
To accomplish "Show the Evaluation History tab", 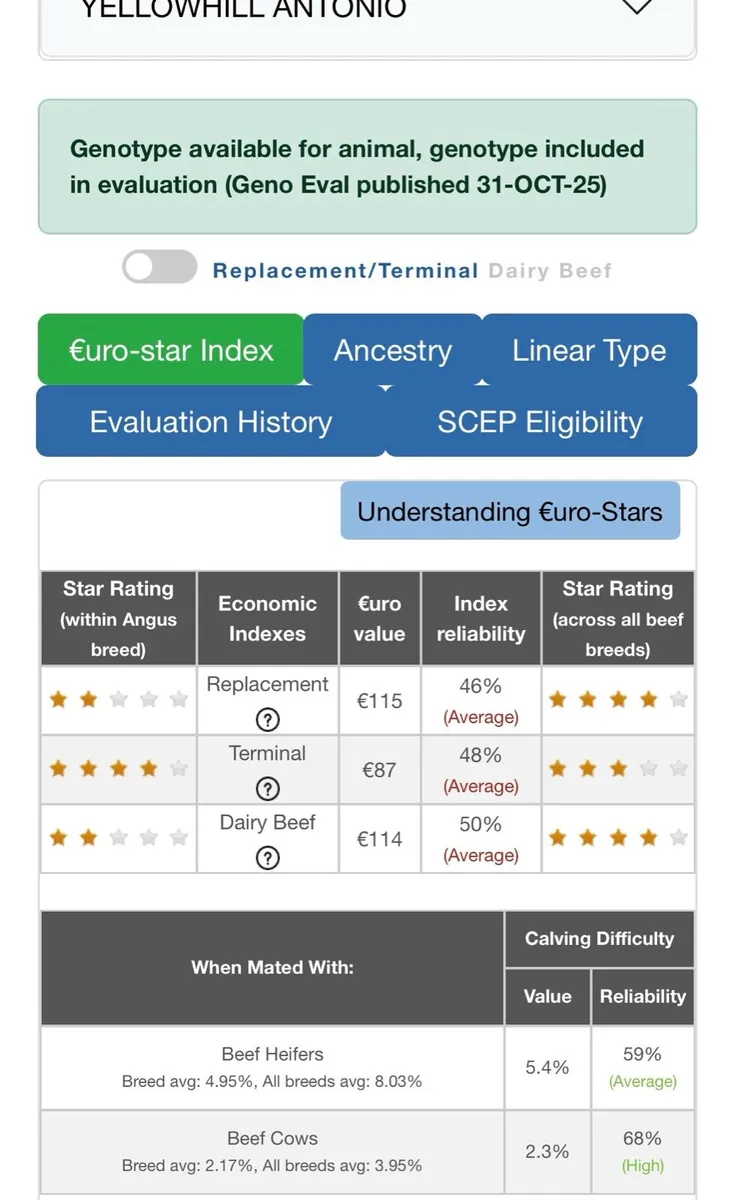I will 210,422.
